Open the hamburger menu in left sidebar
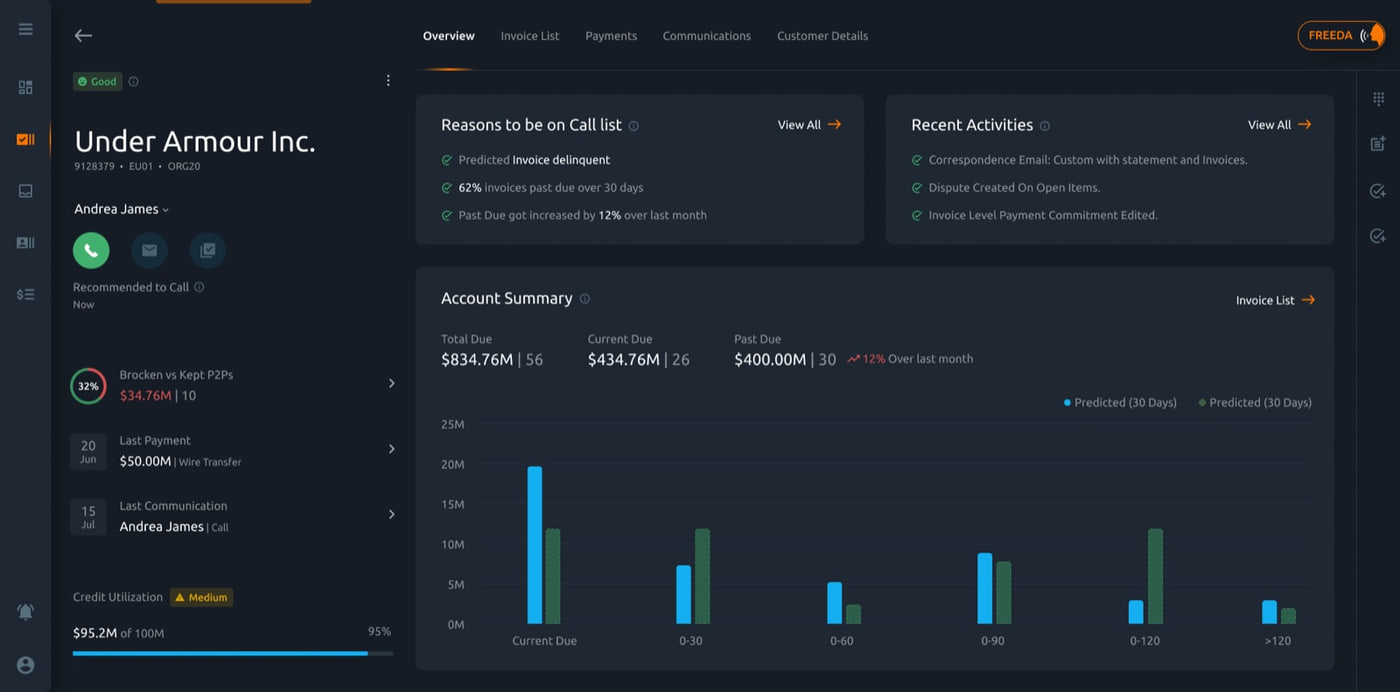Image resolution: width=1400 pixels, height=692 pixels. (26, 29)
